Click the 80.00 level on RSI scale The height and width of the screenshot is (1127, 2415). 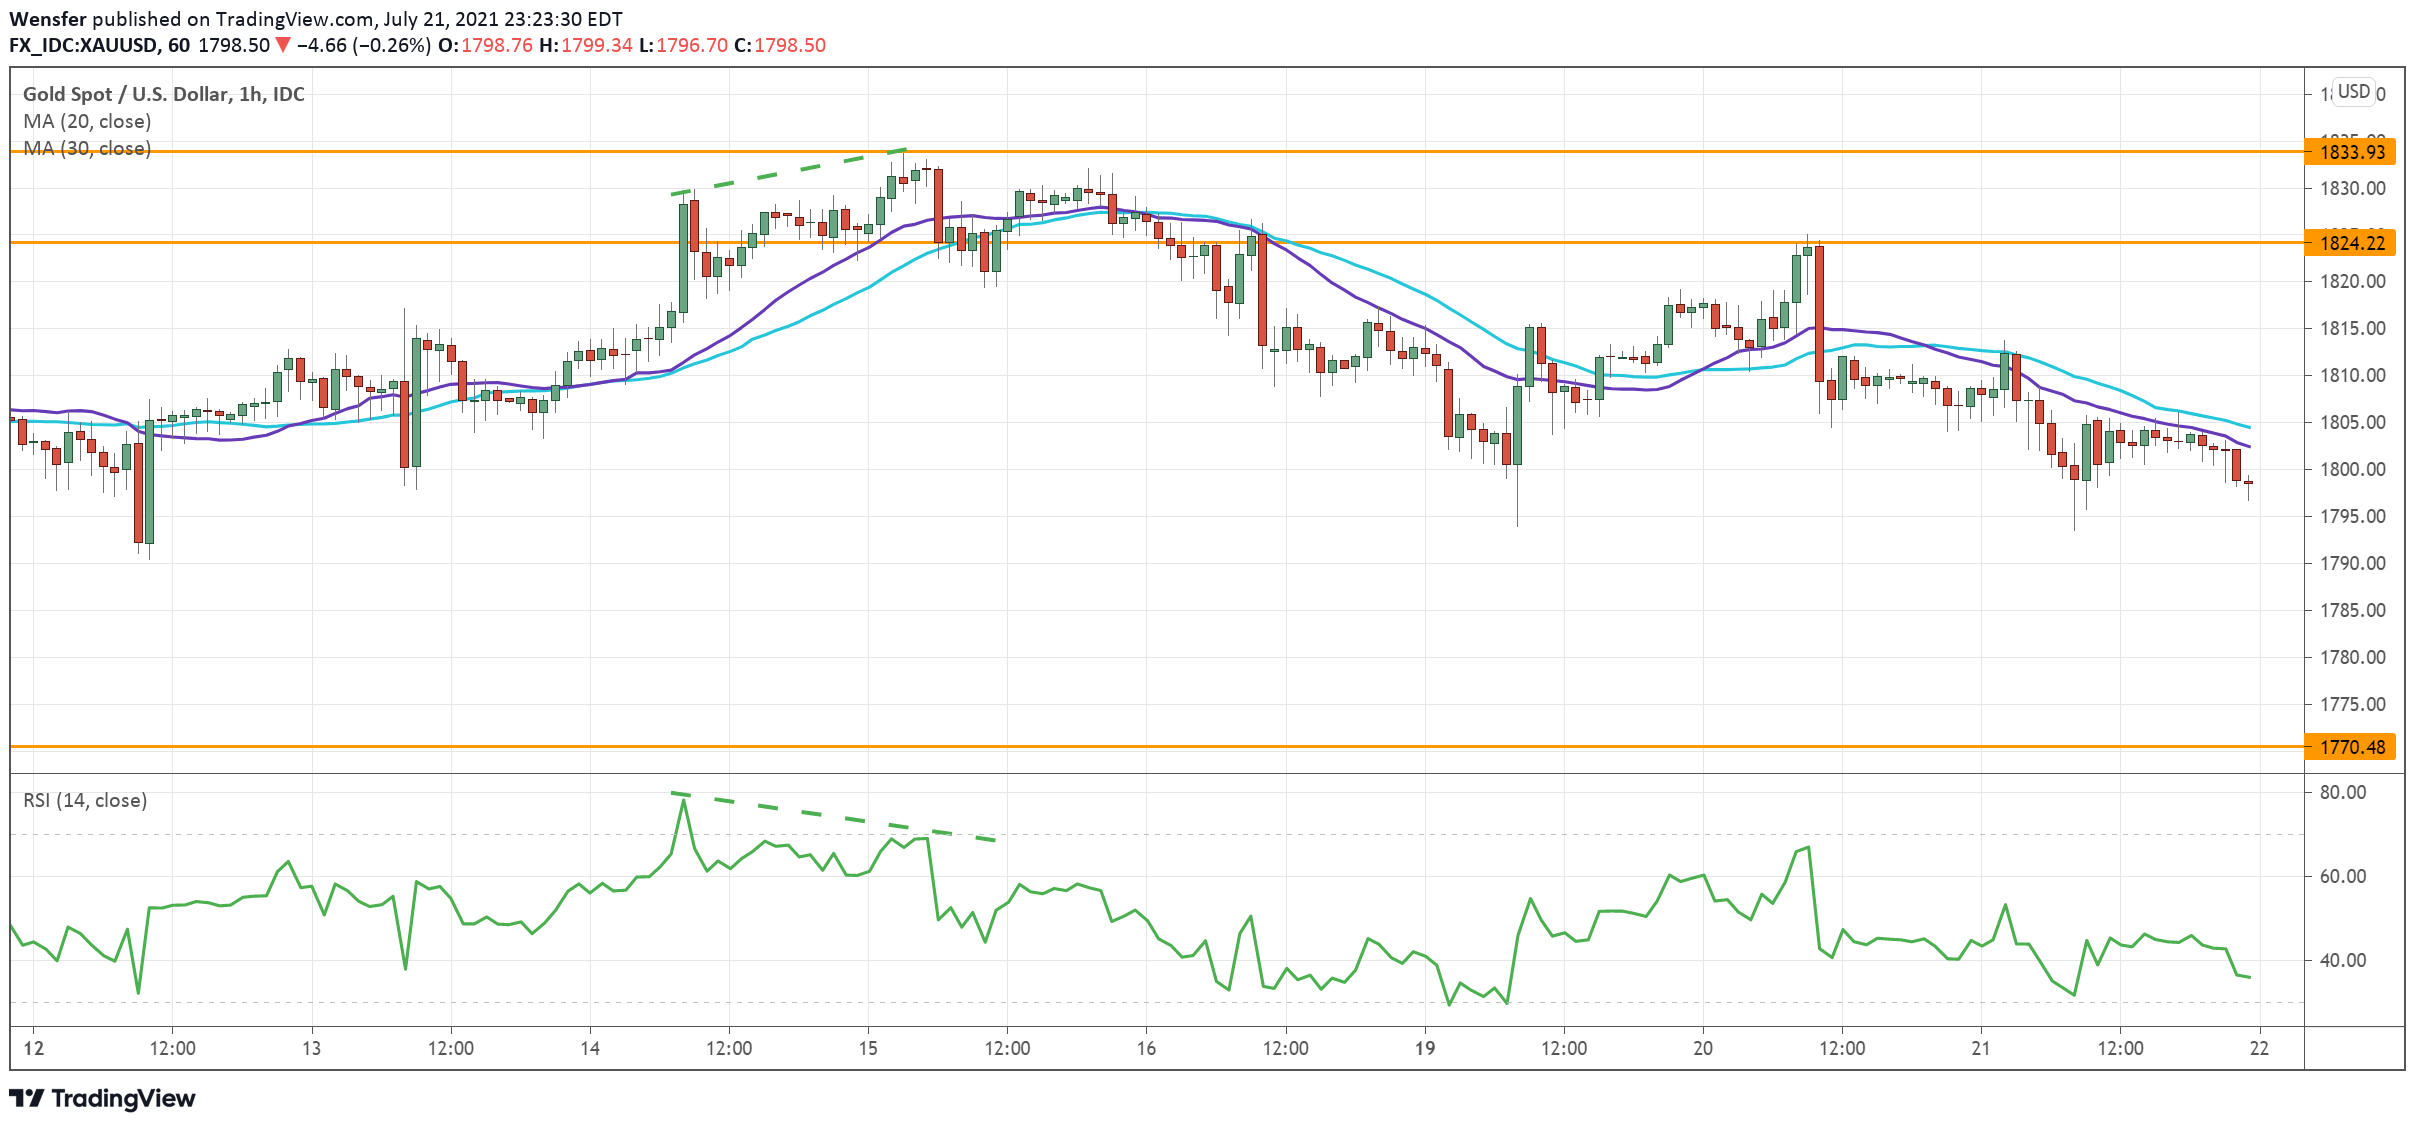click(x=2342, y=792)
